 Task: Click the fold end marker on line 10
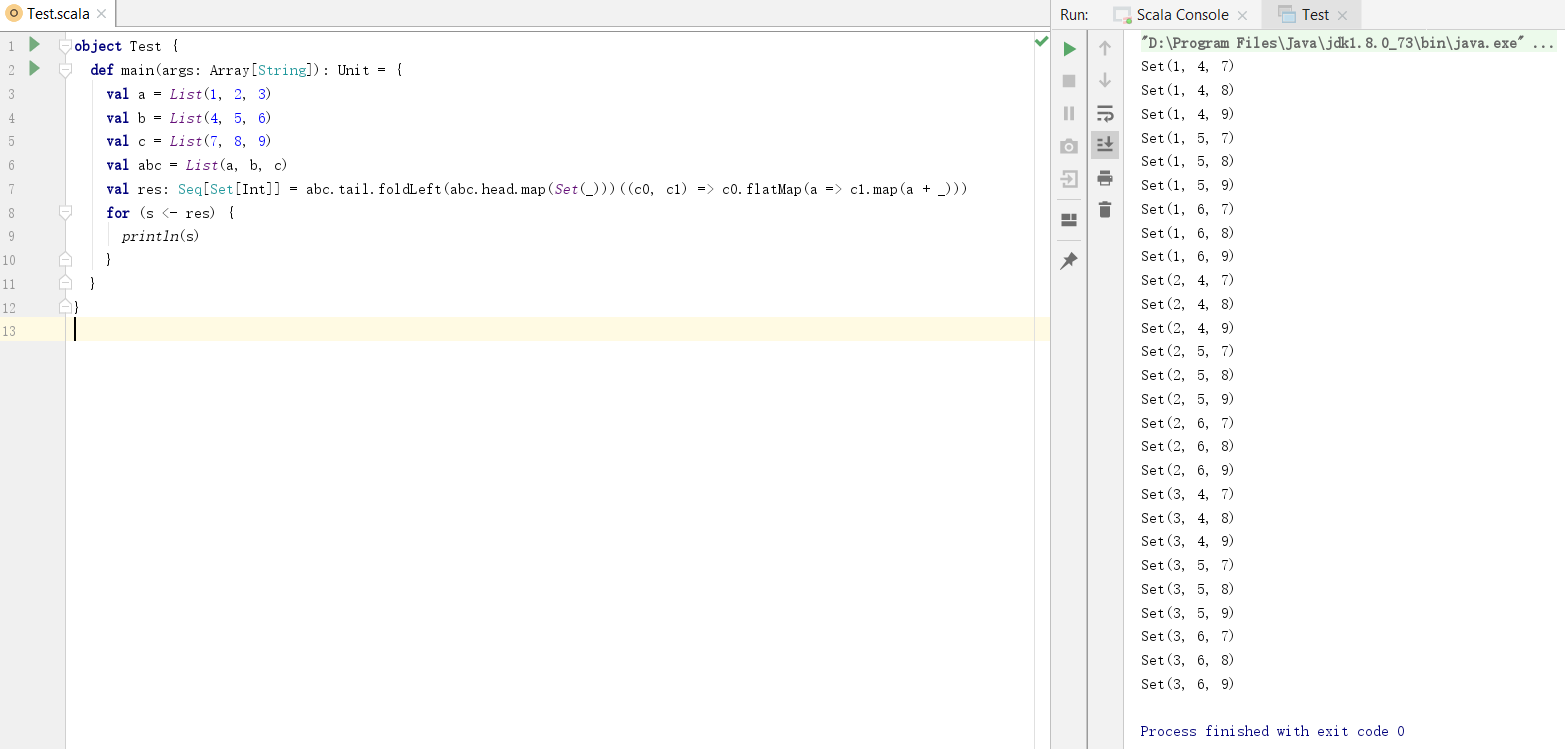pyautogui.click(x=65, y=259)
